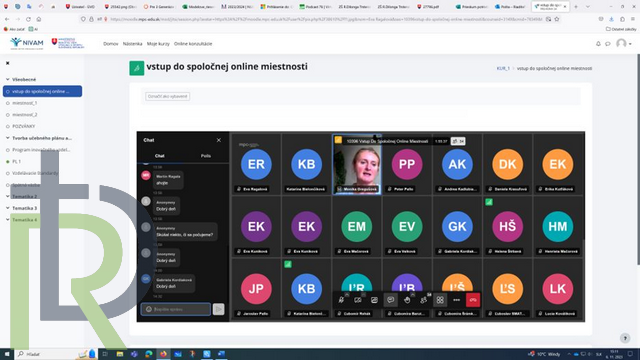The height and width of the screenshot is (360, 640).
Task: Switch to the Polls tab
Action: 206,156
